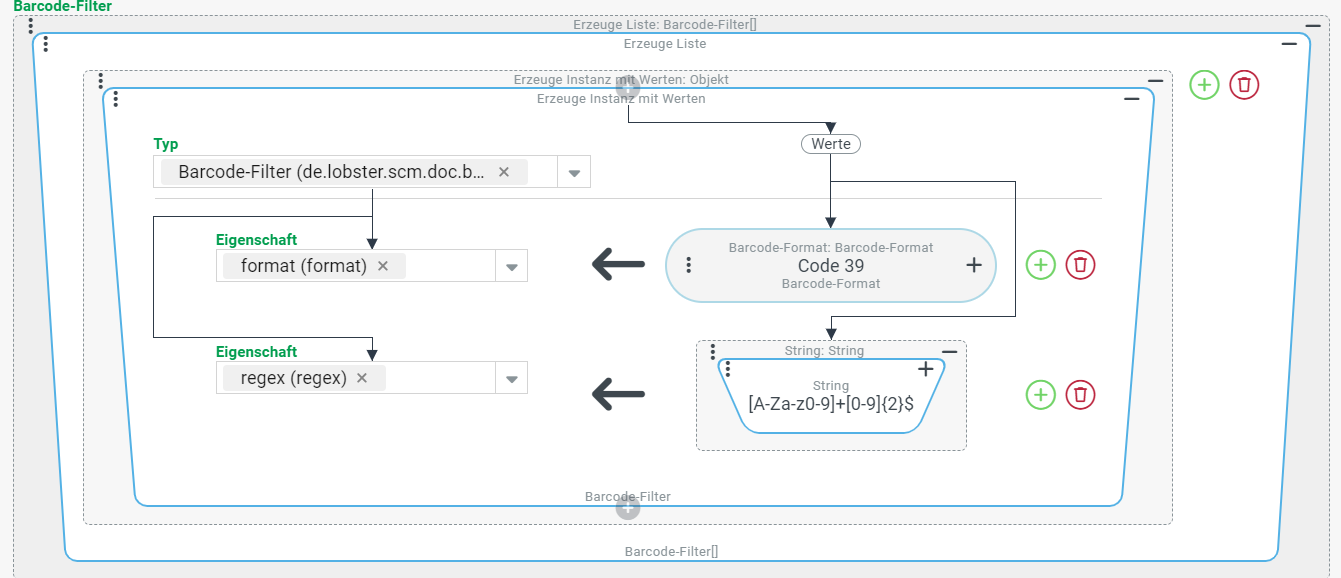Edit the regex string value field

pyautogui.click(x=830, y=405)
